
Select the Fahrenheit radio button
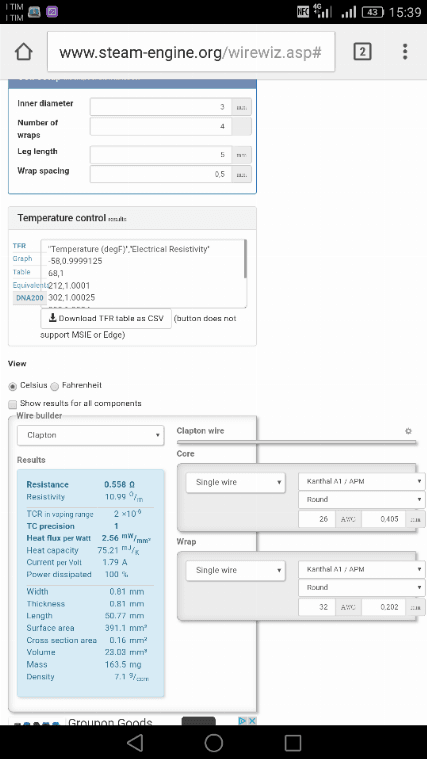click(54, 386)
